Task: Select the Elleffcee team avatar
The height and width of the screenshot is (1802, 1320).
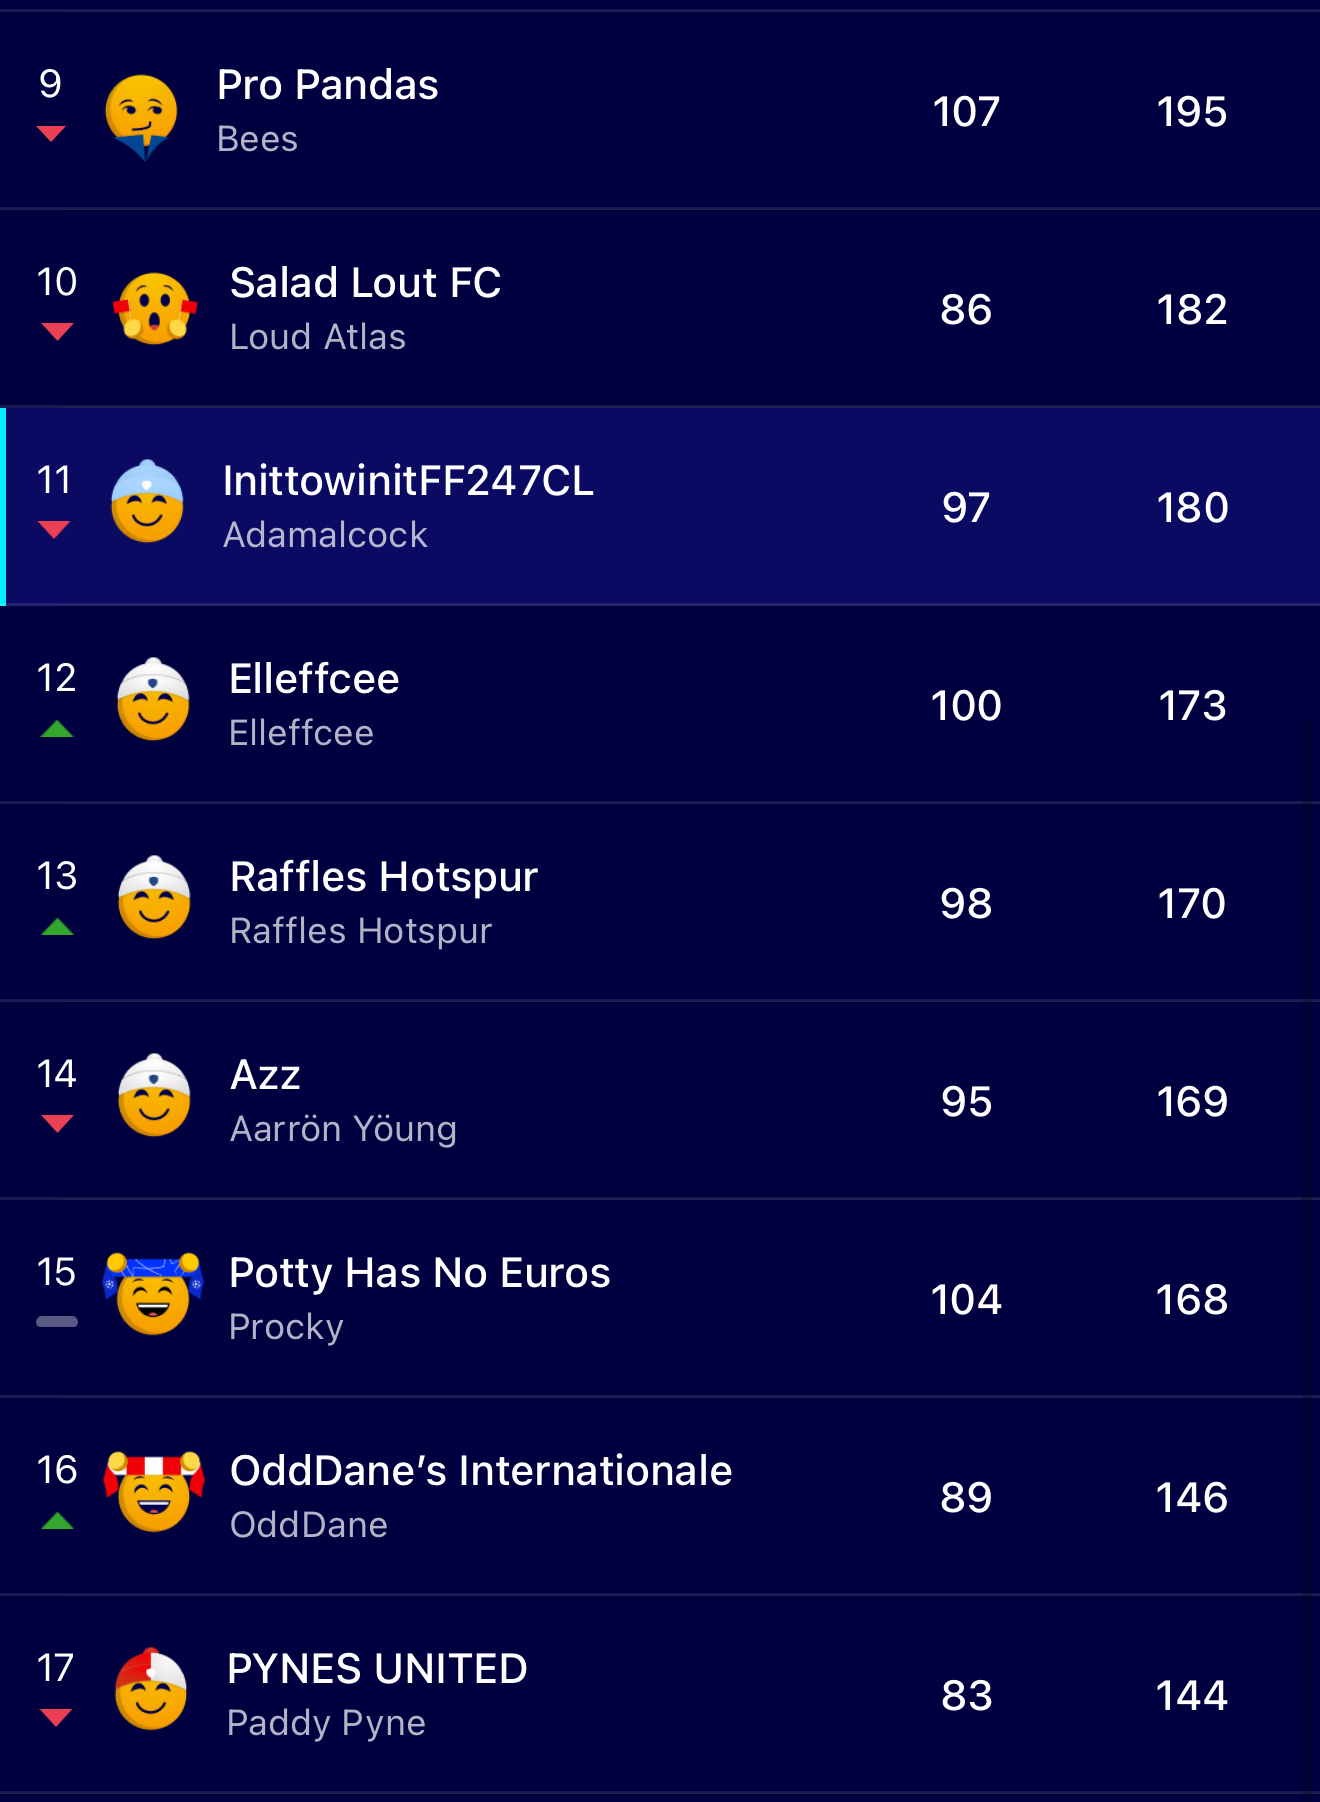Action: (153, 700)
